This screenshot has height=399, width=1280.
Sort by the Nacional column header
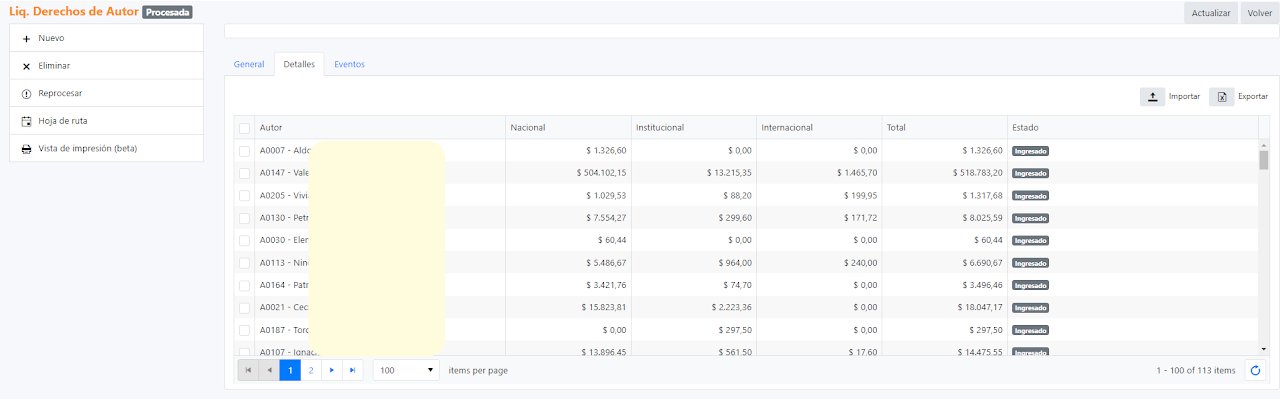(x=568, y=128)
